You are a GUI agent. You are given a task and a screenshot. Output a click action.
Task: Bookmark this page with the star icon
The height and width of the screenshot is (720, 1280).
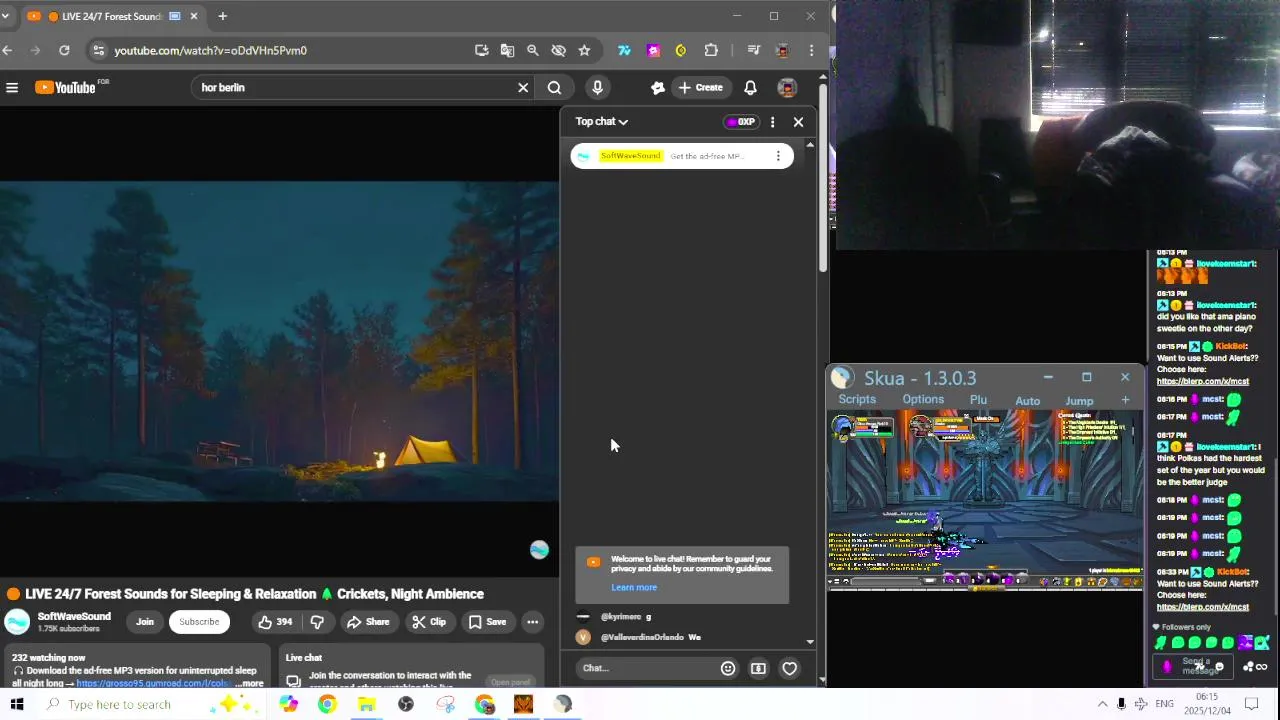[584, 50]
